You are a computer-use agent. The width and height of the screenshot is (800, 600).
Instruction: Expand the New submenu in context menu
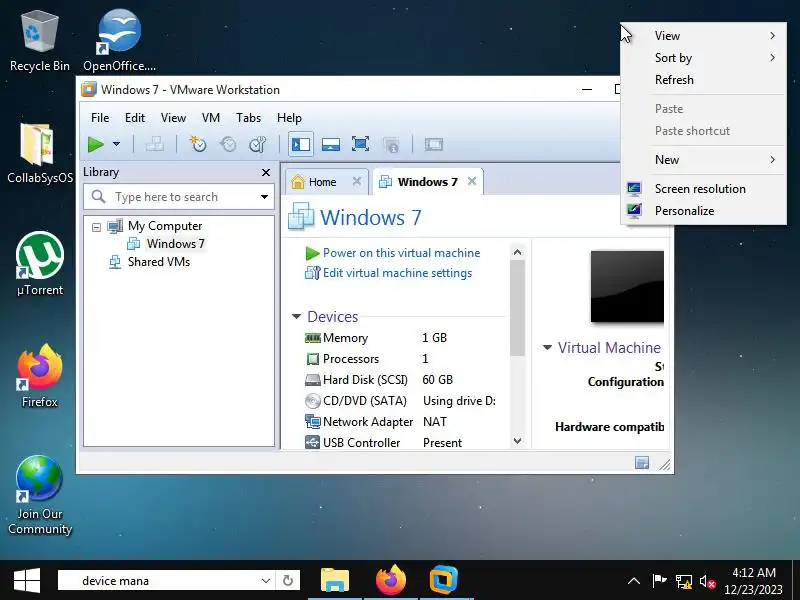tap(704, 160)
